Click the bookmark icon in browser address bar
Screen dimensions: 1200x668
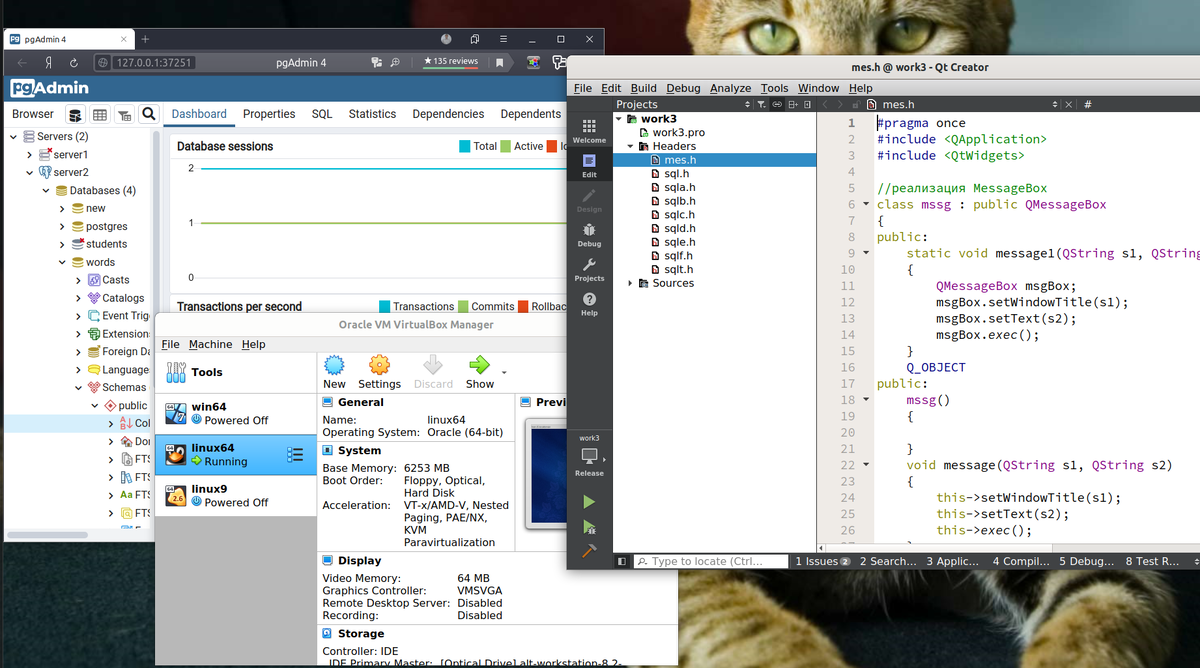pos(499,62)
